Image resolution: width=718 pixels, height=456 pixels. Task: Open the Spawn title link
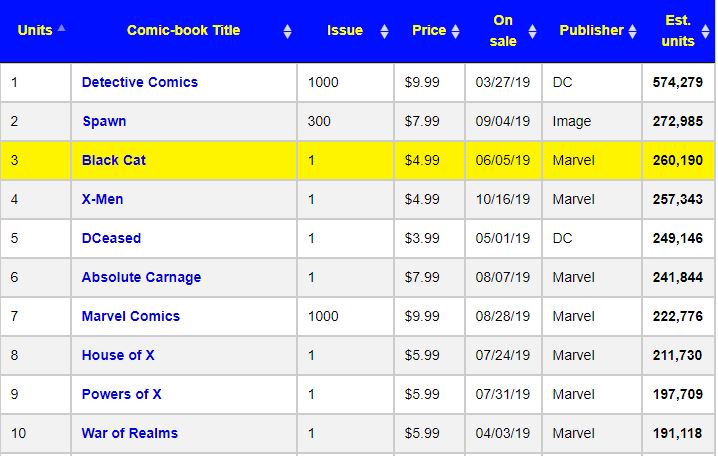(x=104, y=121)
